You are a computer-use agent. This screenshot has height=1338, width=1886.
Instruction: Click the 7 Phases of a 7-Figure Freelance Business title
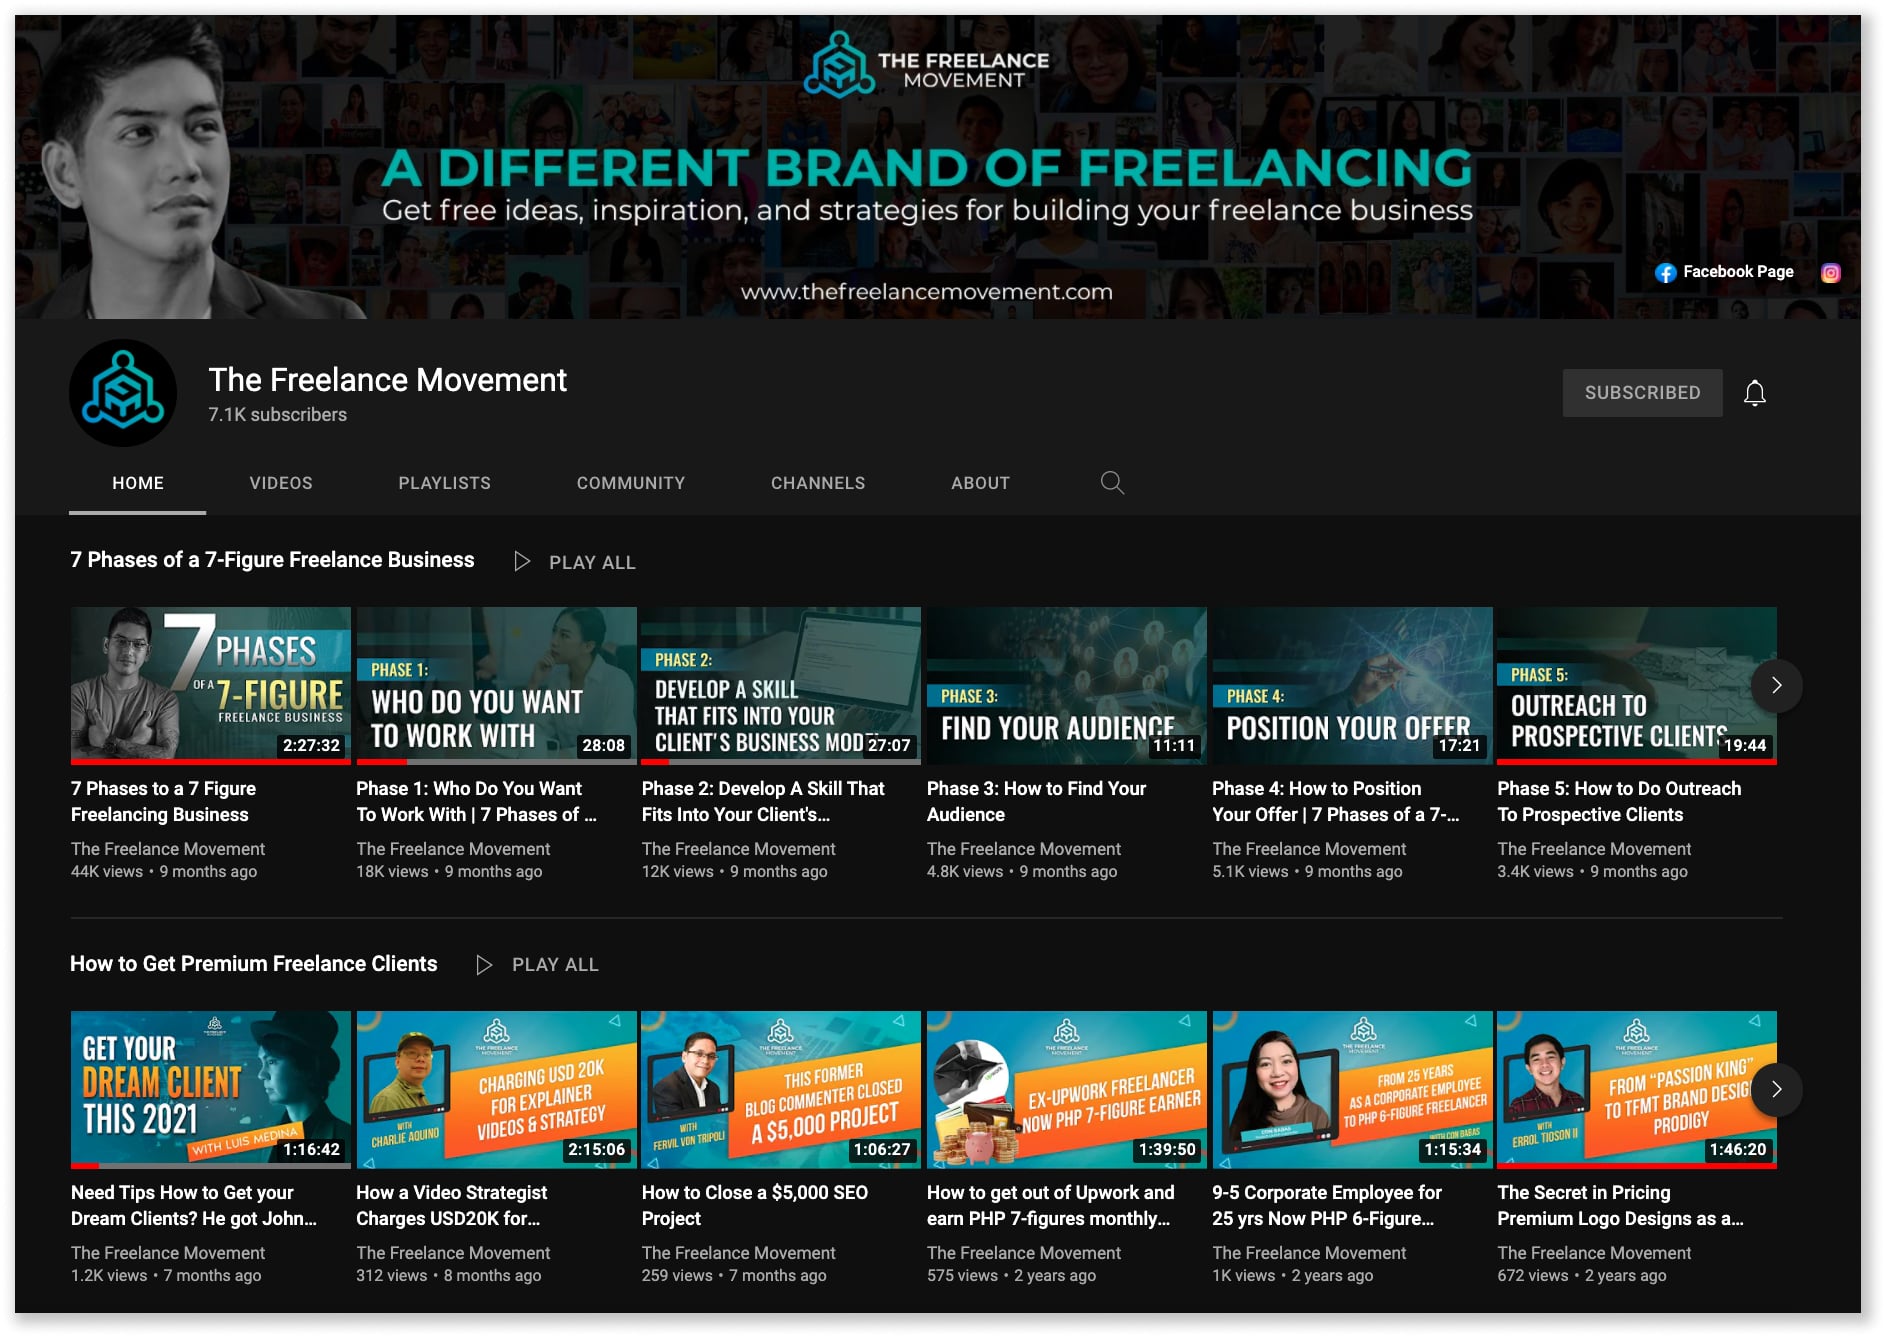272,560
